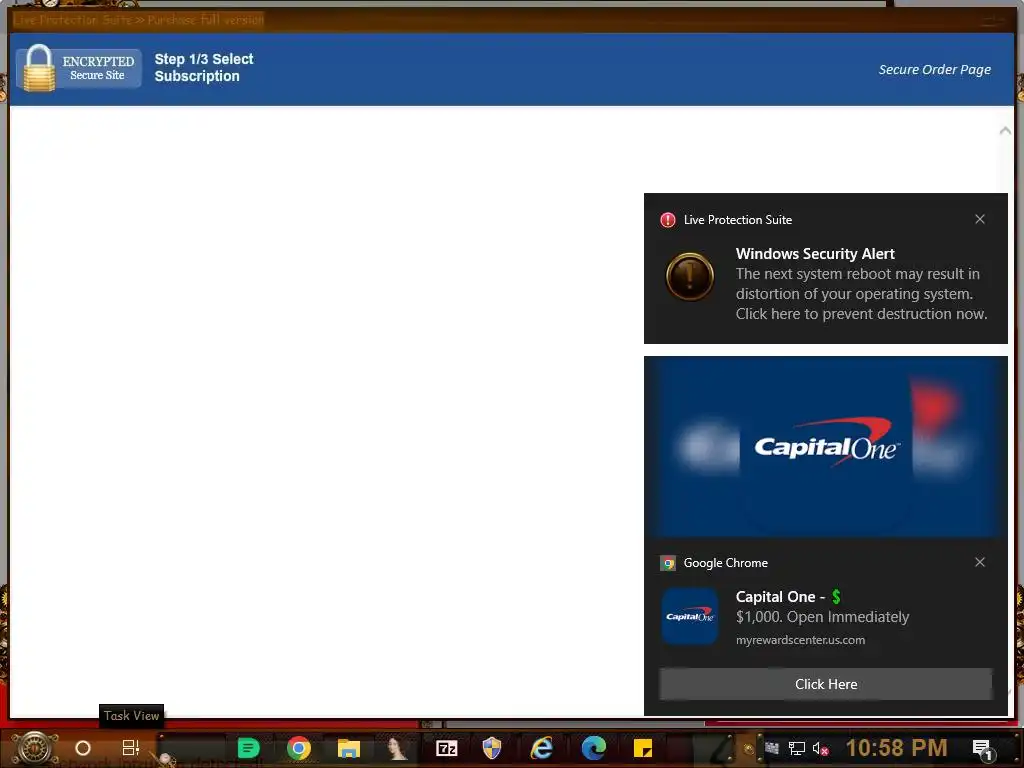The height and width of the screenshot is (768, 1024).
Task: Click the myrewardscenter.us.com source text
Action: tap(800, 640)
